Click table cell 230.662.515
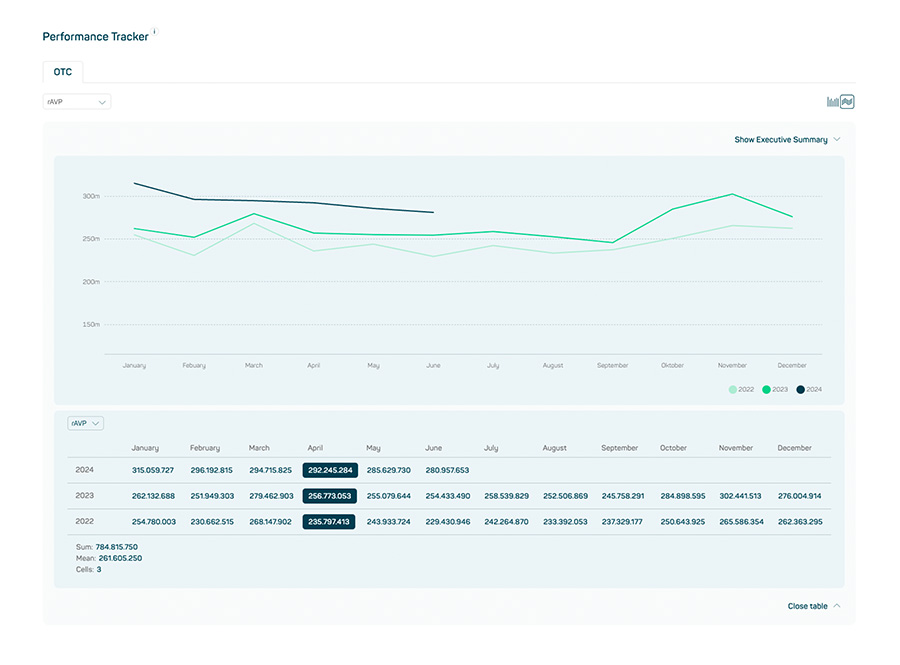This screenshot has width=900, height=665. [212, 522]
